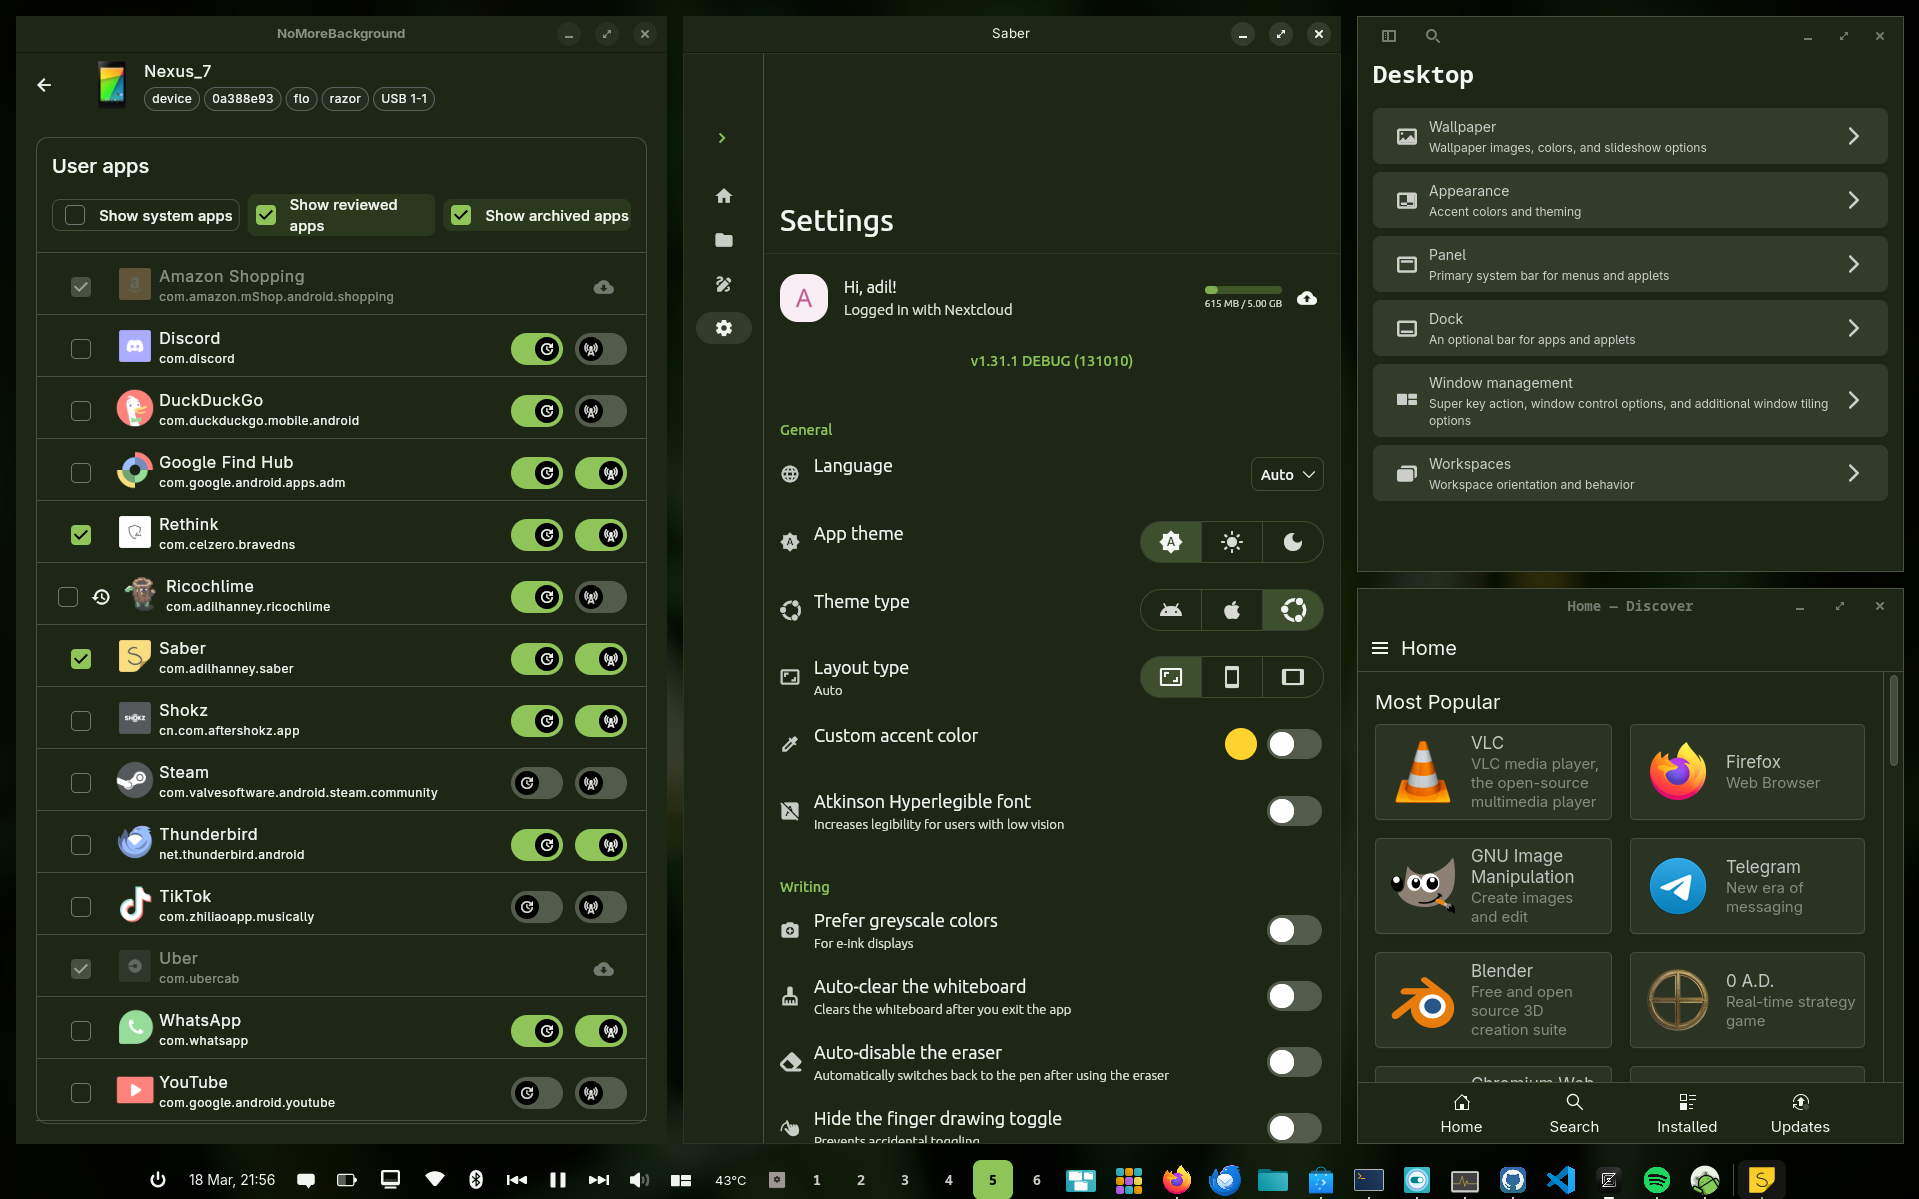1919x1199 pixels.
Task: Open Window management row chevron
Action: (1853, 400)
